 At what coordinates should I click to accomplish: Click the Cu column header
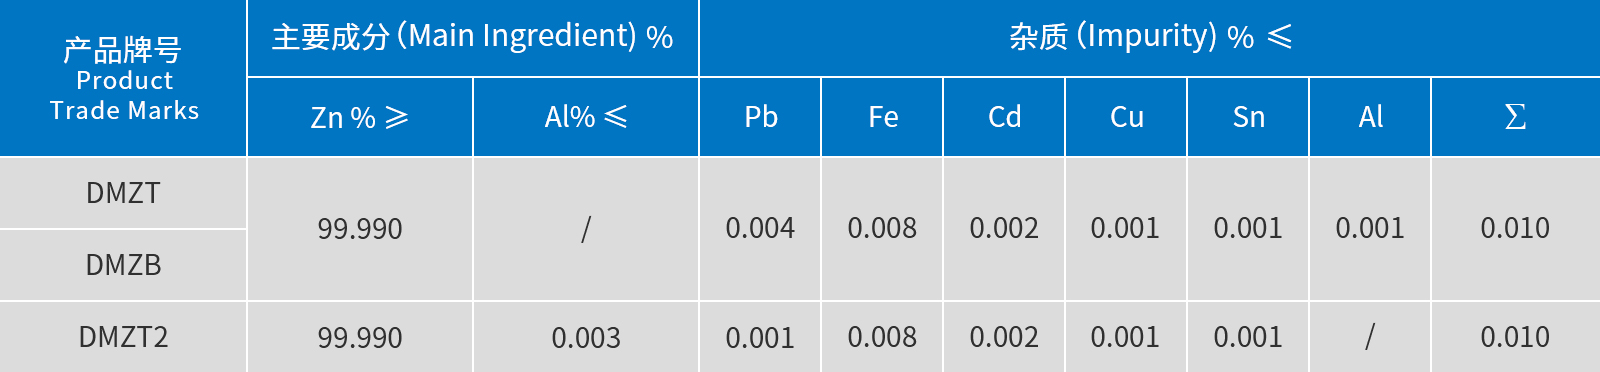1126,117
